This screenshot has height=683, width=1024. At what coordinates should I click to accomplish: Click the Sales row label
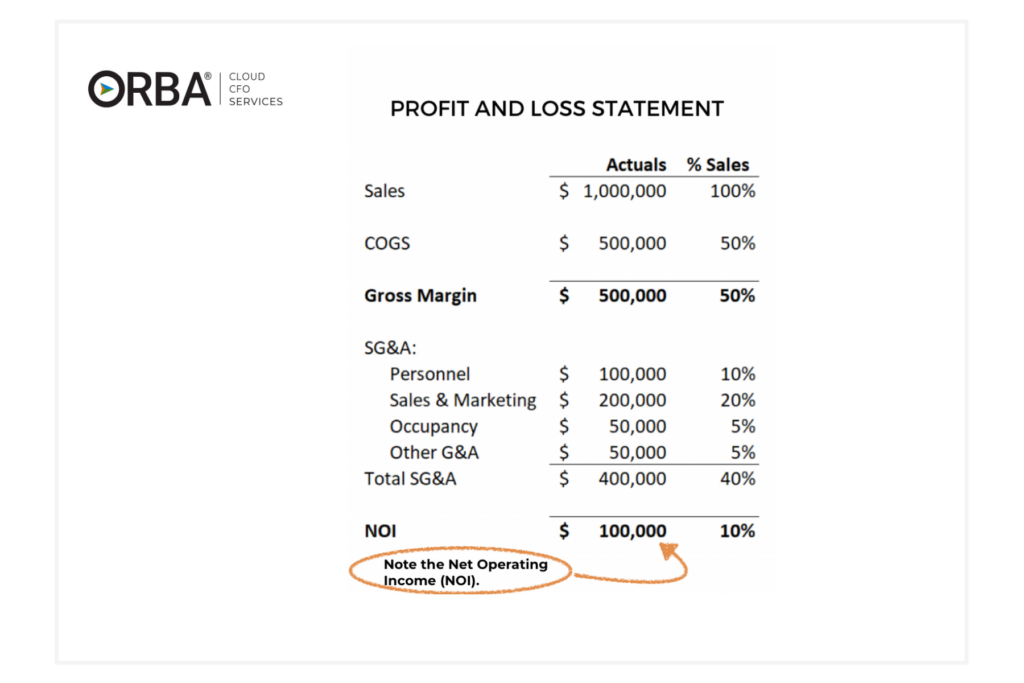pos(384,191)
